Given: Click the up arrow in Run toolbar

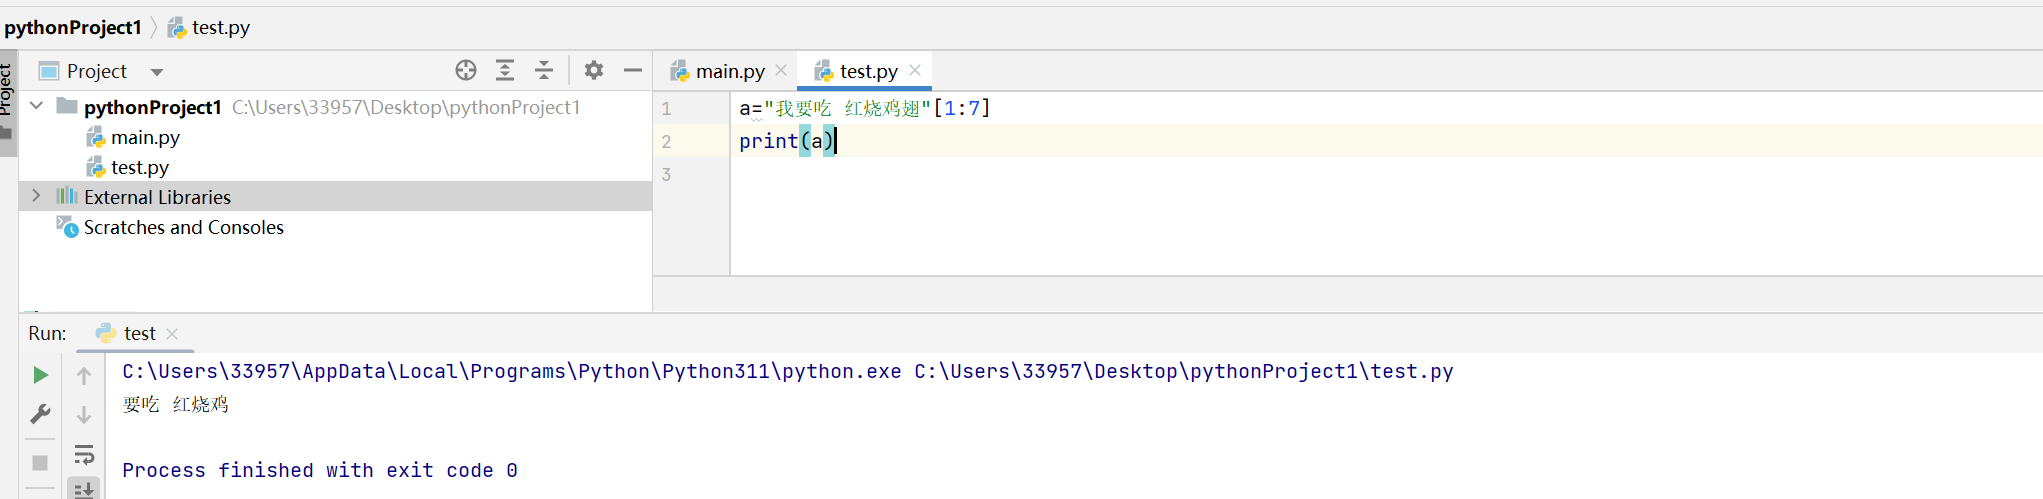Looking at the screenshot, I should coord(84,376).
